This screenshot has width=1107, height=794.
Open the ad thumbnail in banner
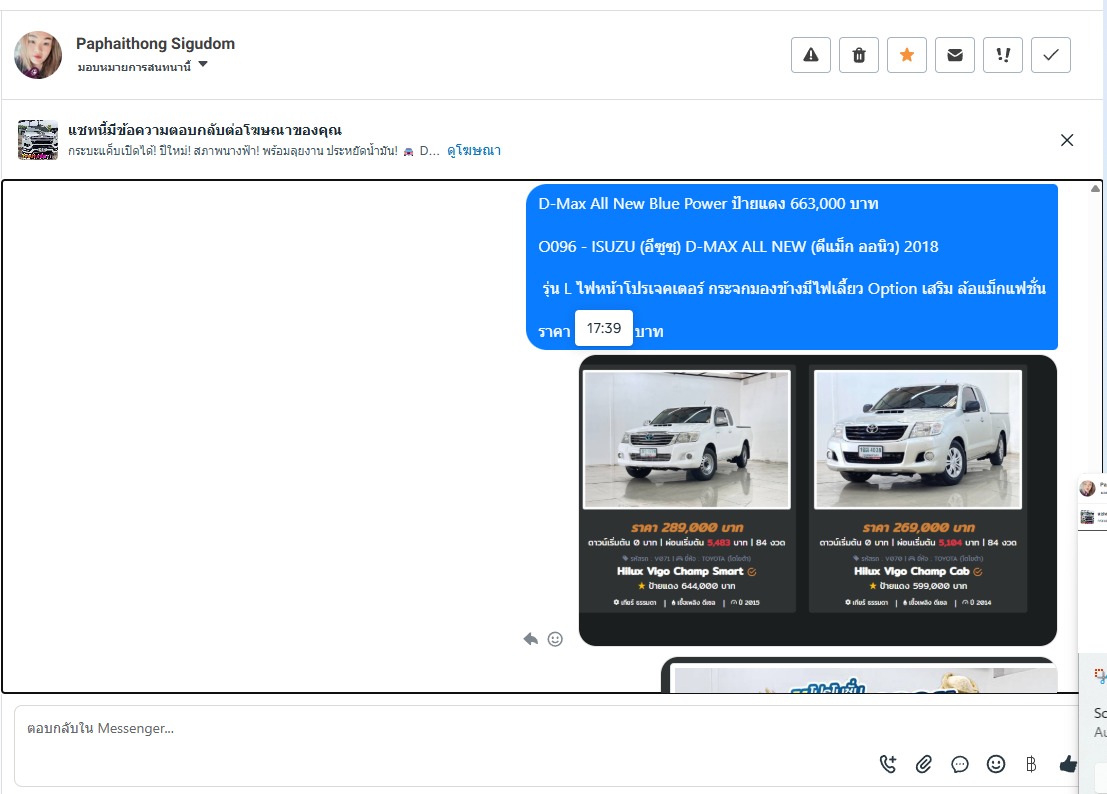pyautogui.click(x=38, y=140)
